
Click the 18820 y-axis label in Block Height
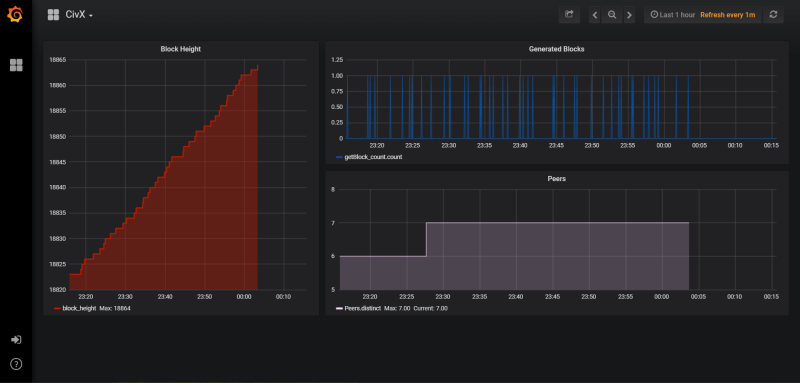(x=57, y=290)
